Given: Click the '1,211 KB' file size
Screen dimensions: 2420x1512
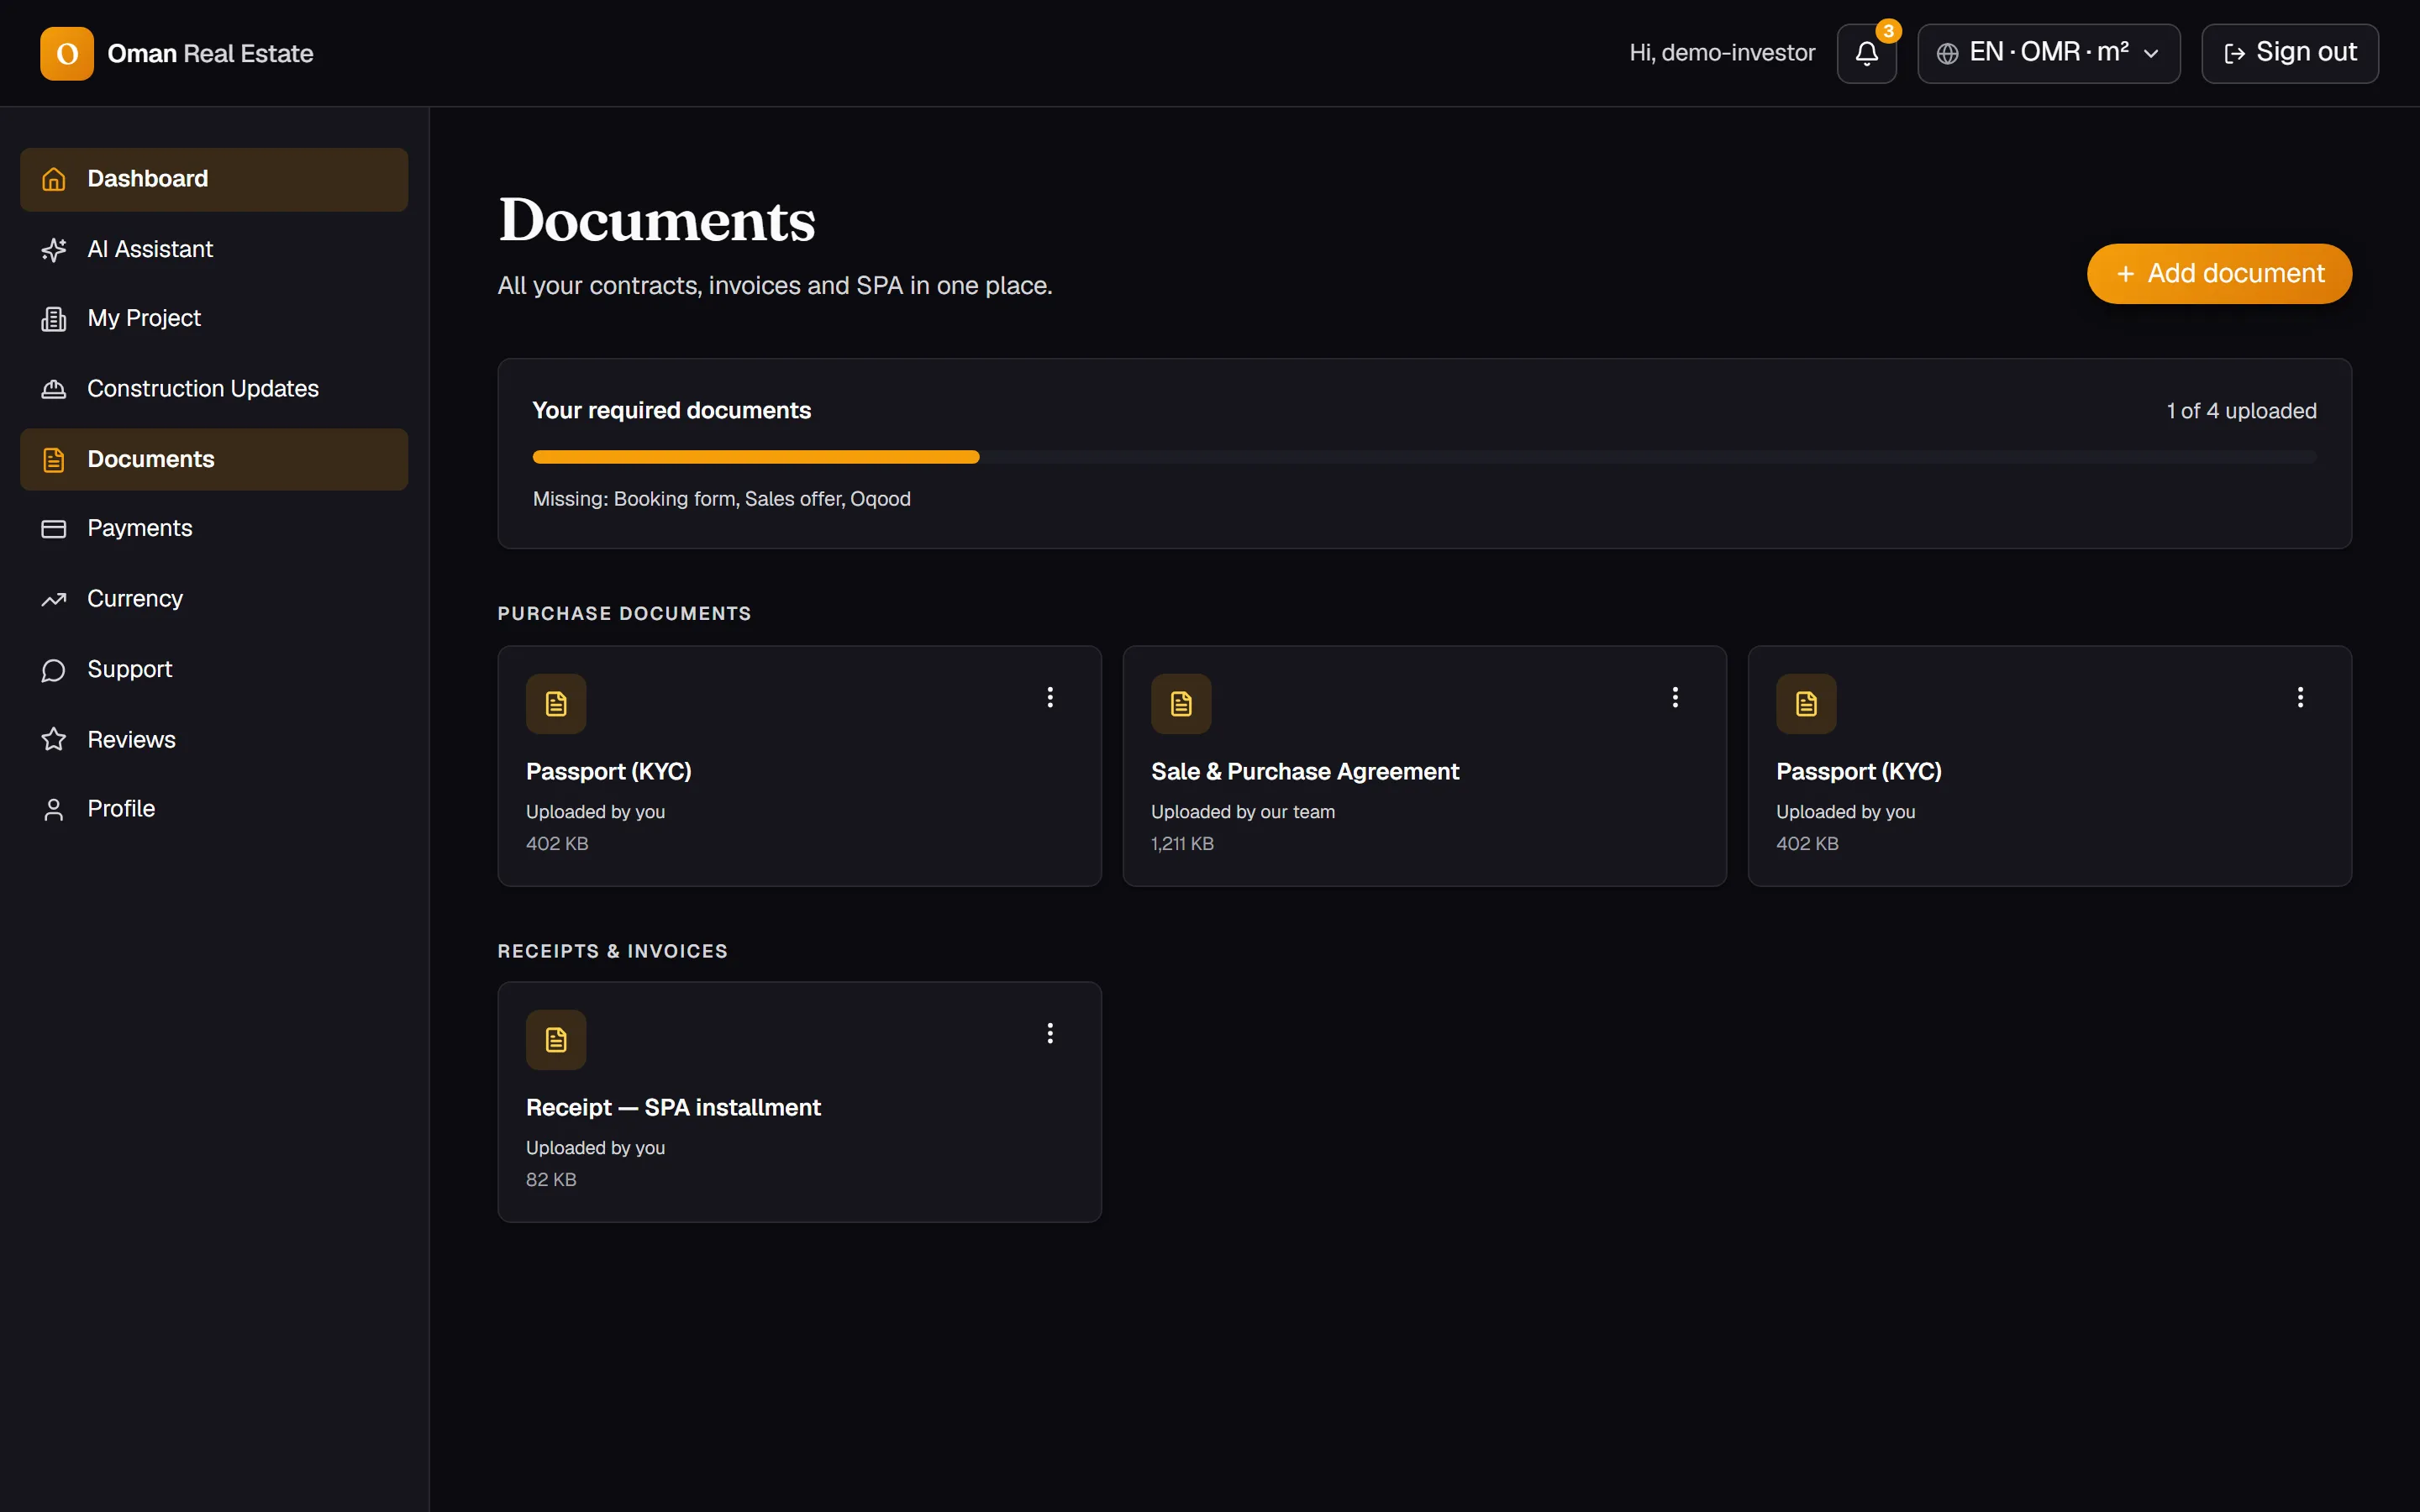Looking at the screenshot, I should [1182, 844].
